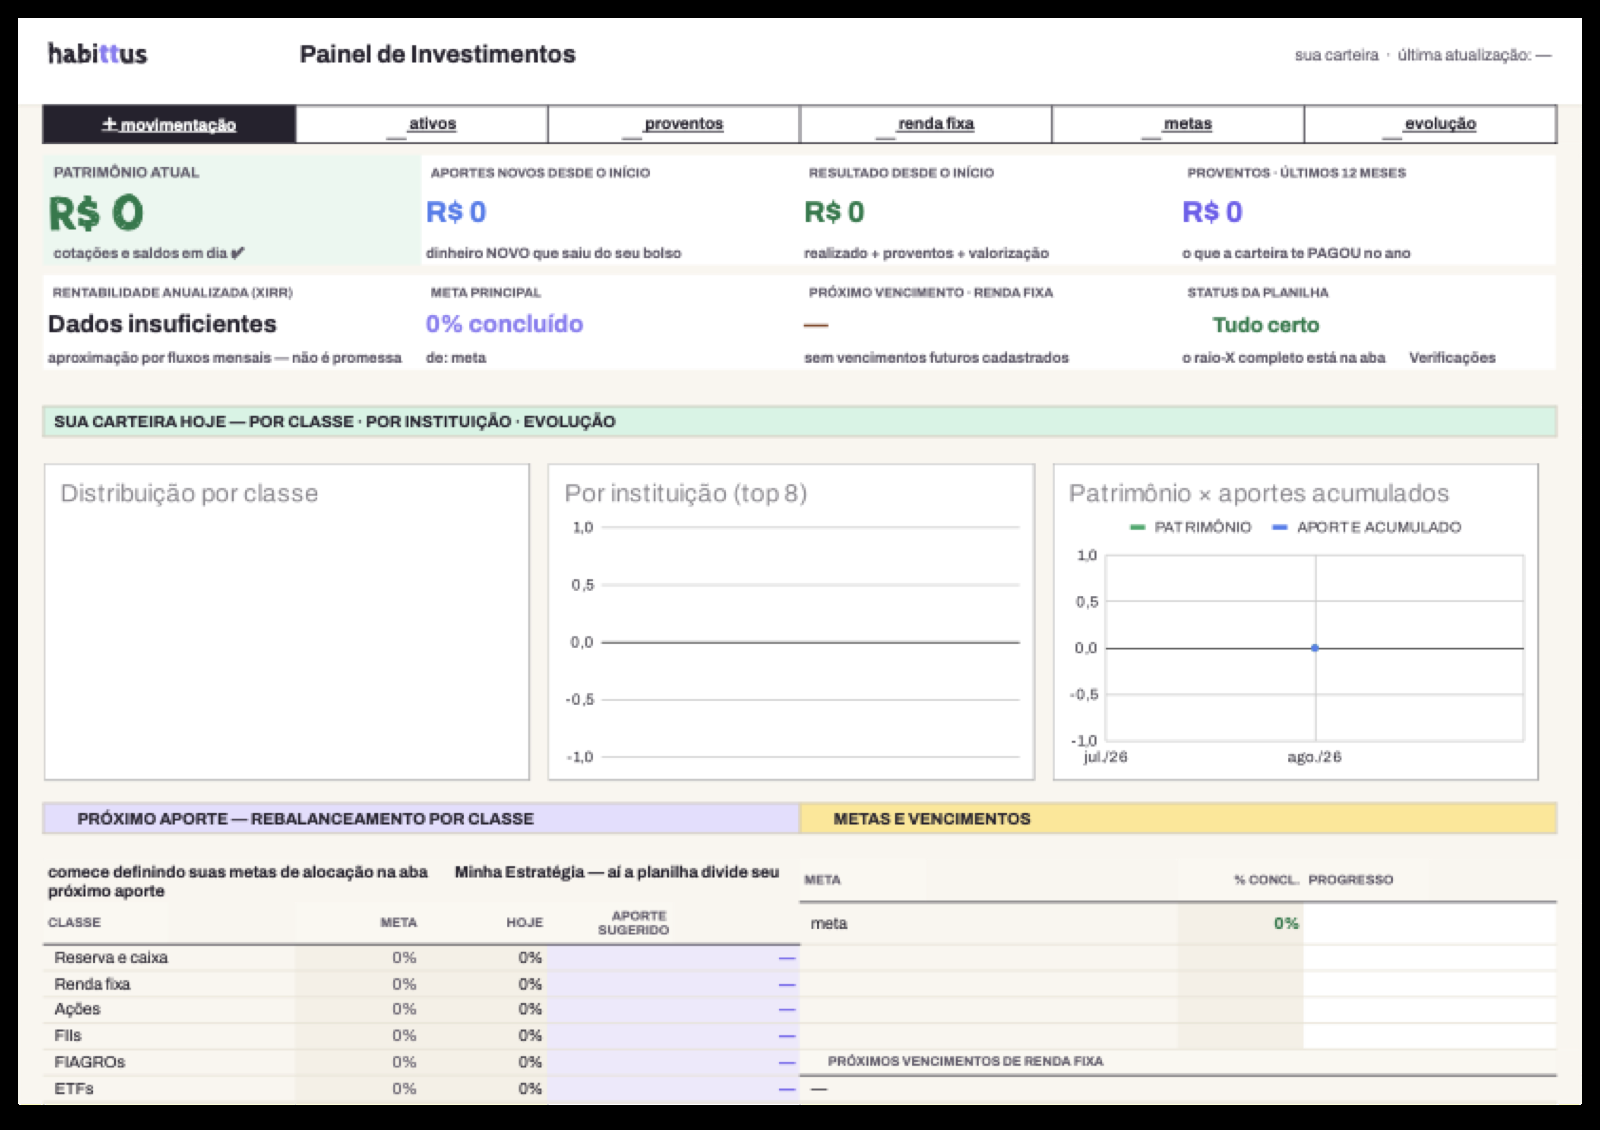
Task: Click the '0% concluído' value
Action: [504, 324]
